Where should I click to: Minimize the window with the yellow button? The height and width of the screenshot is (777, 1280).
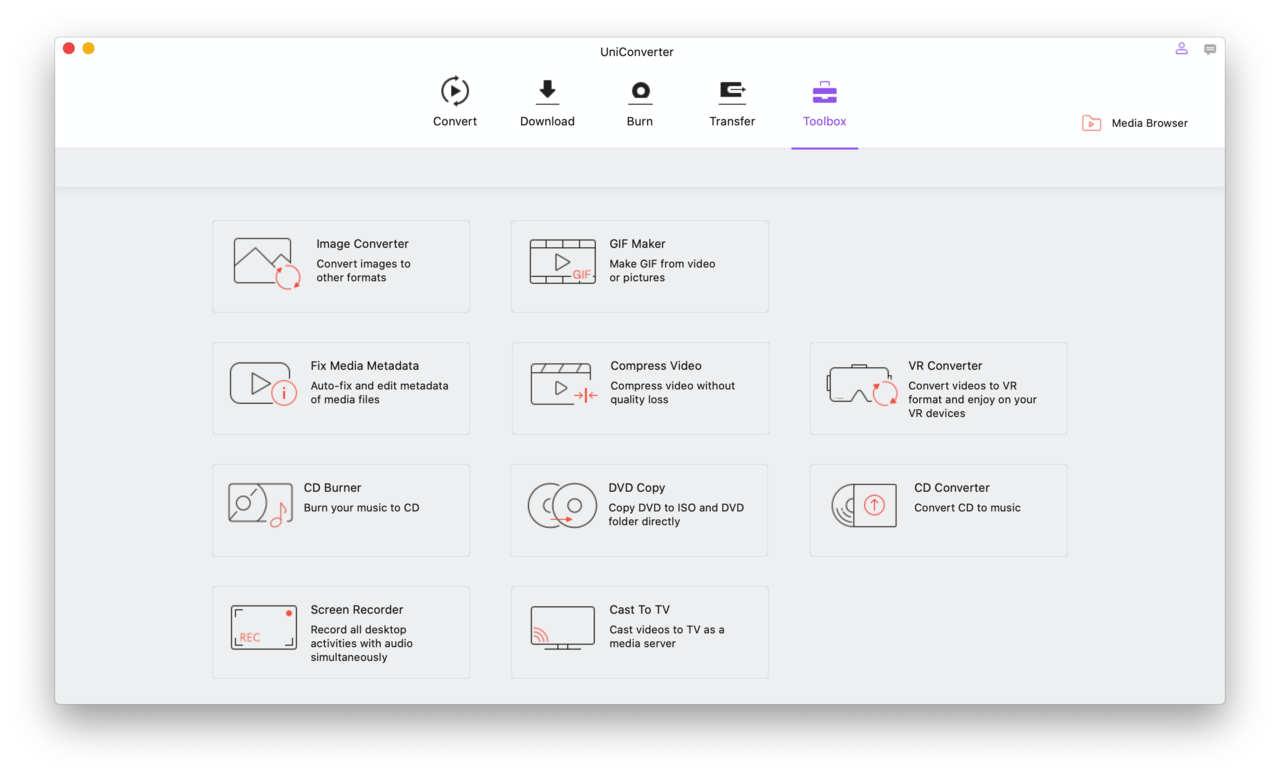88,48
